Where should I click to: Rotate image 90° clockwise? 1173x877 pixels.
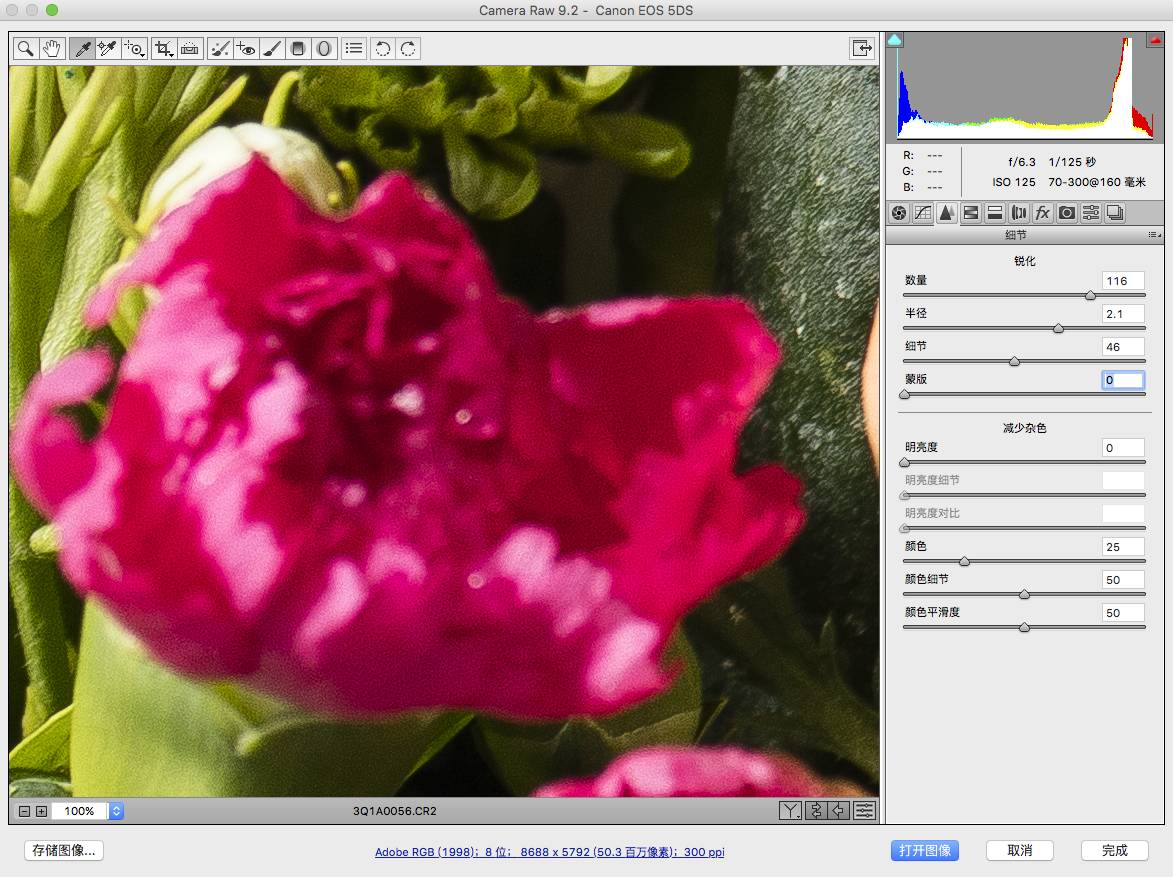408,49
